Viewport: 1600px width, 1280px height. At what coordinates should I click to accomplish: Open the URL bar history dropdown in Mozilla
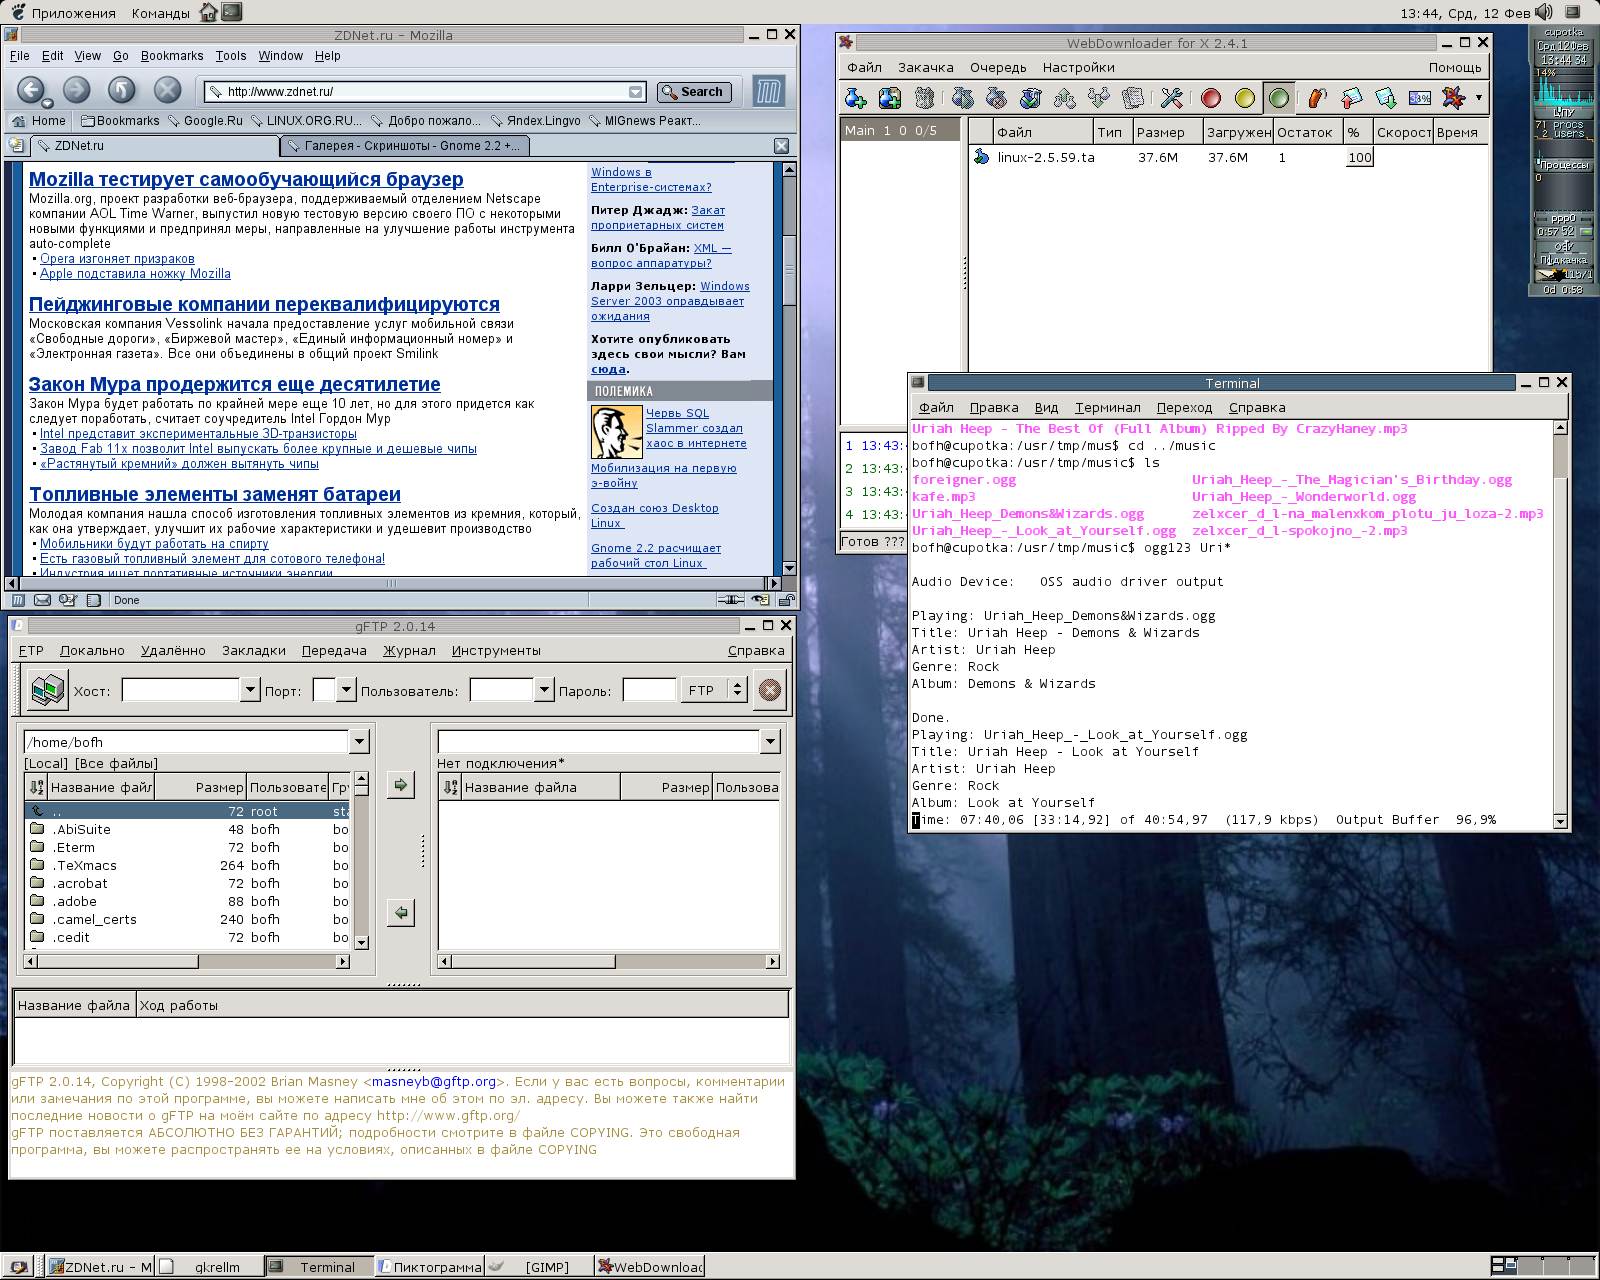click(636, 92)
